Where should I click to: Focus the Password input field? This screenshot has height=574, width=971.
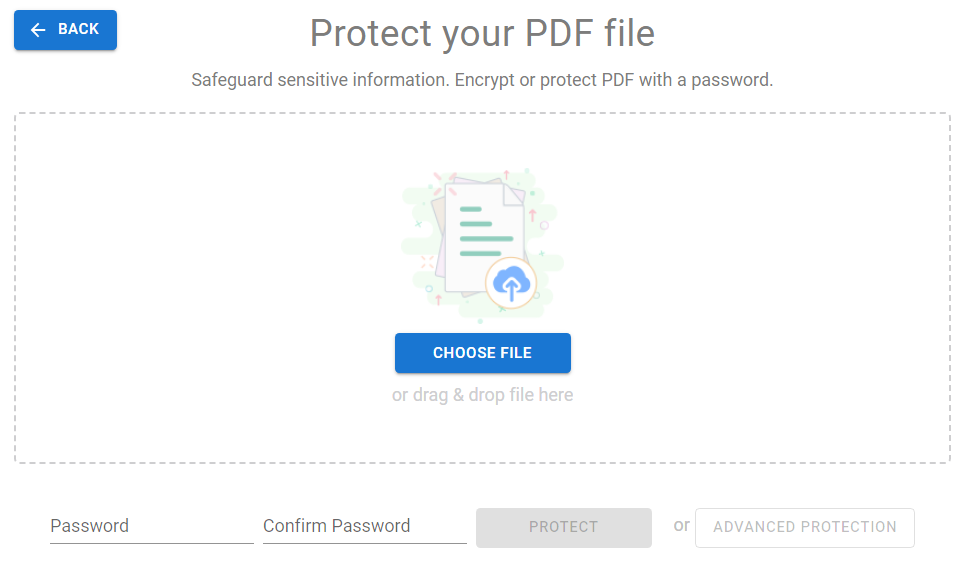(151, 526)
